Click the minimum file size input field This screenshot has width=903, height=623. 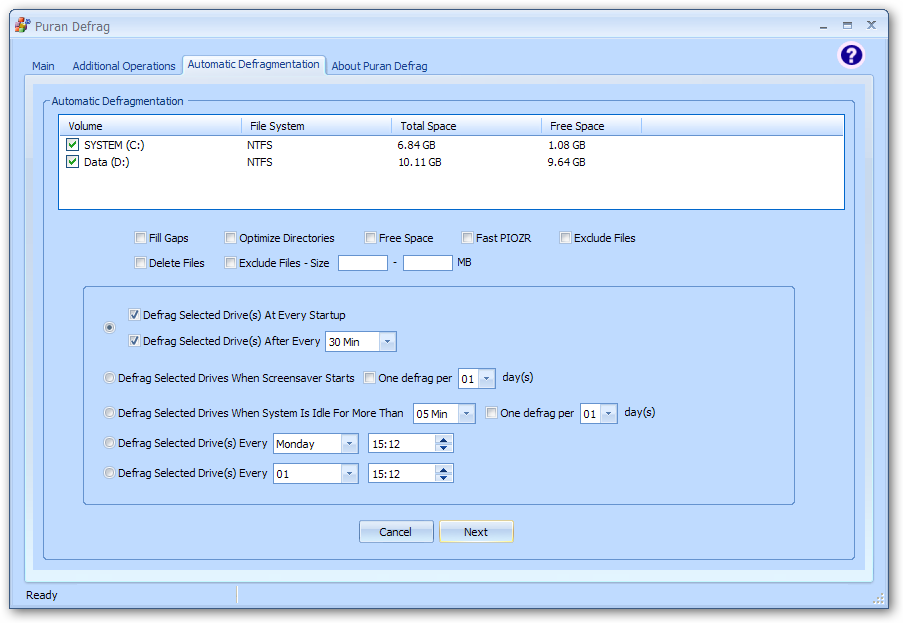tap(363, 263)
